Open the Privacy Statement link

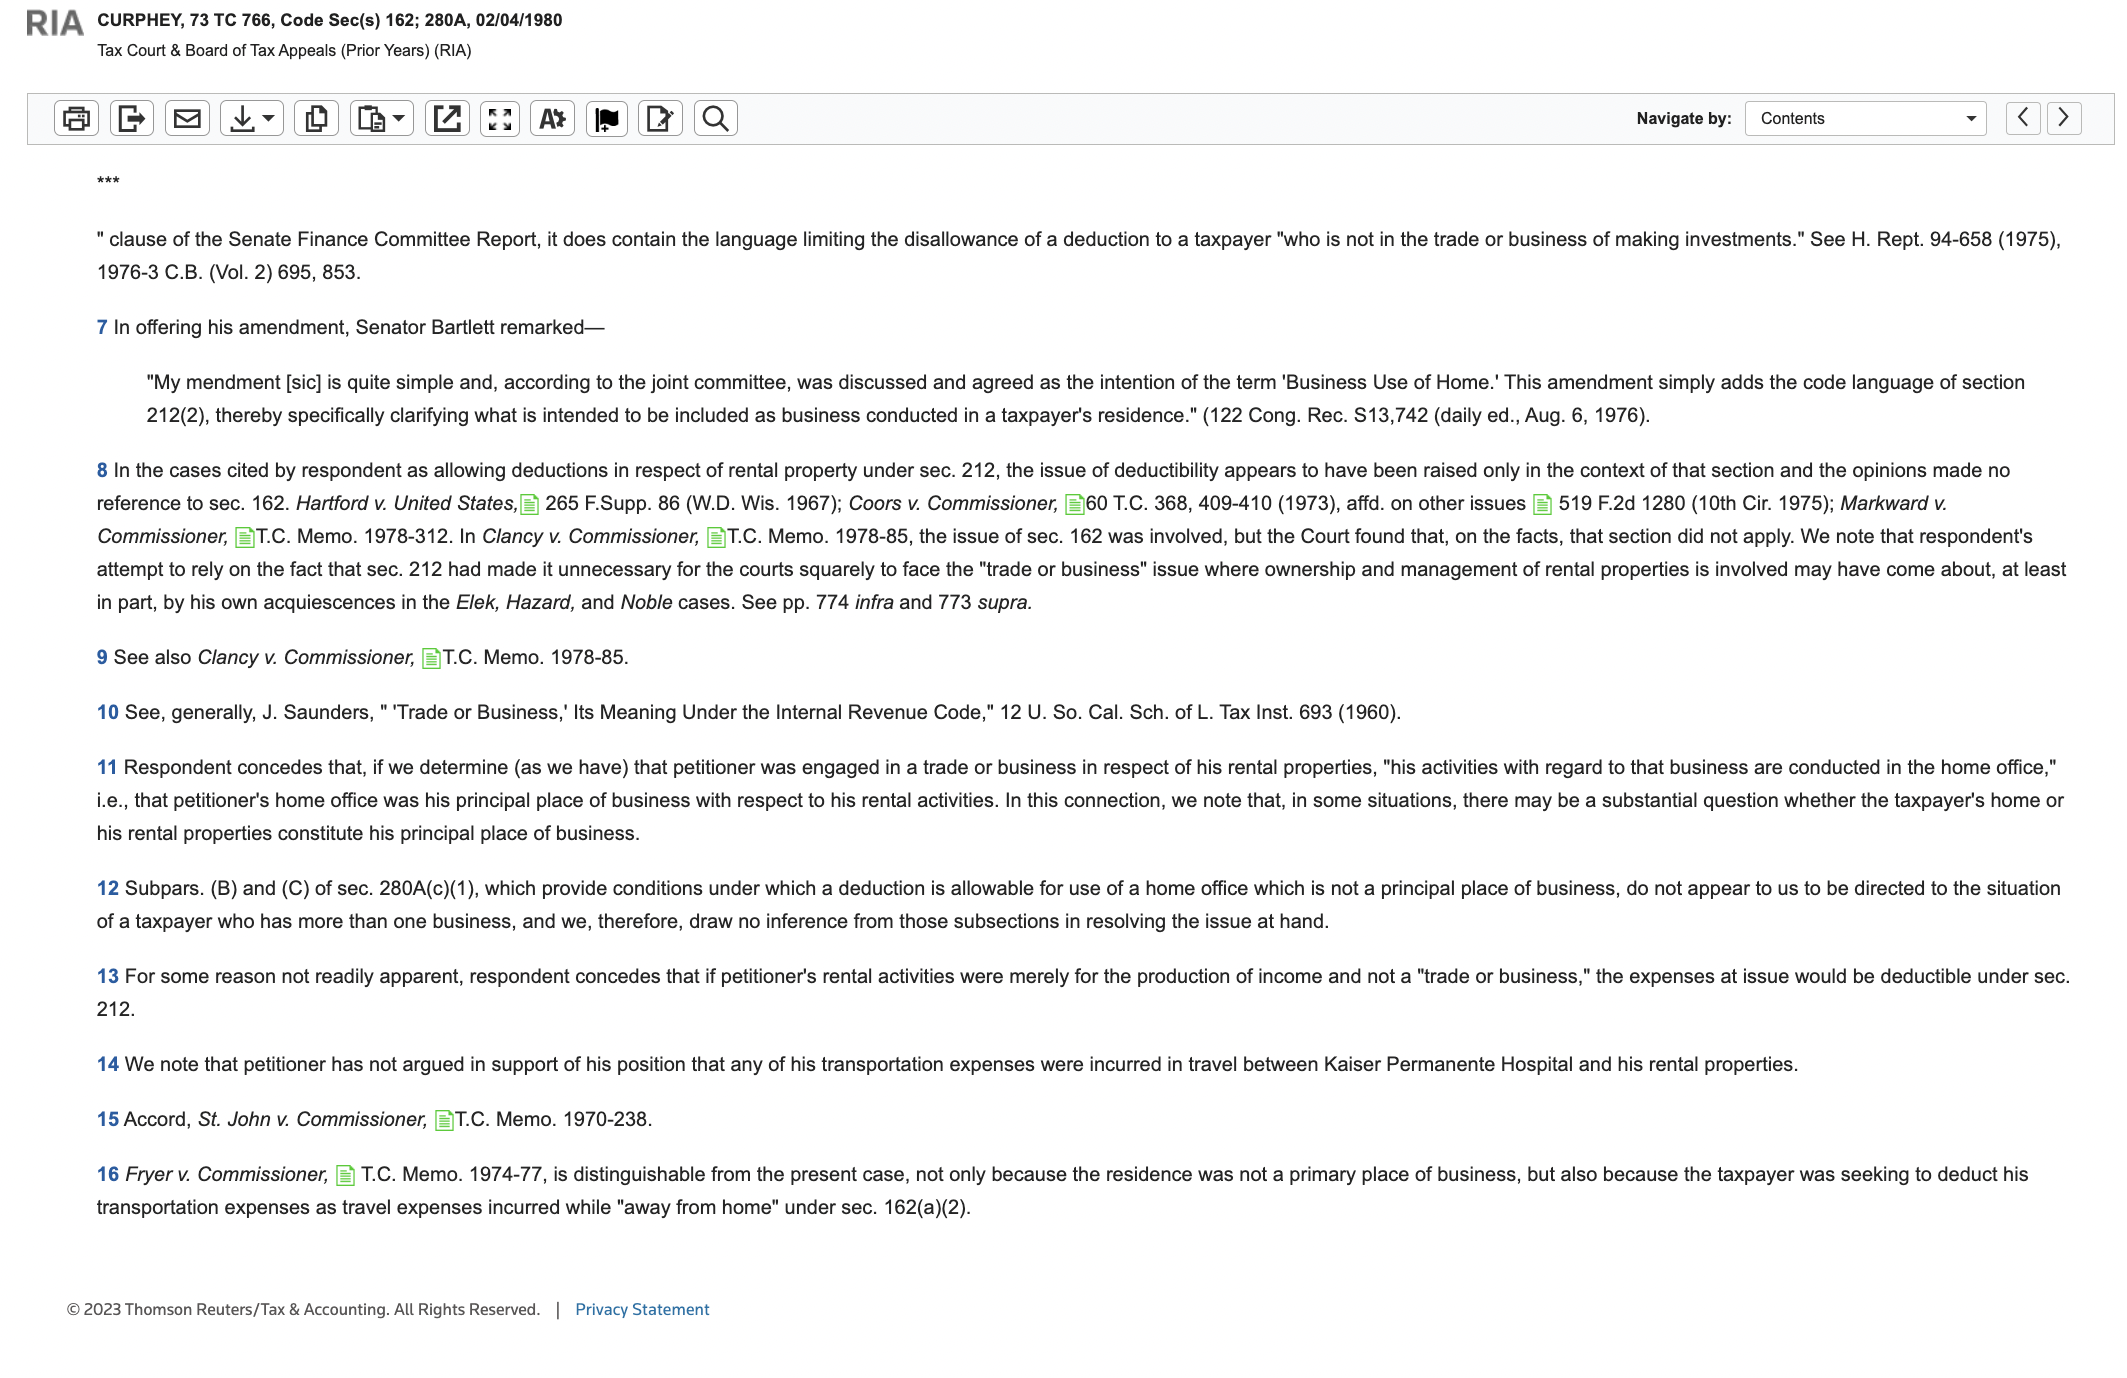coord(642,1310)
